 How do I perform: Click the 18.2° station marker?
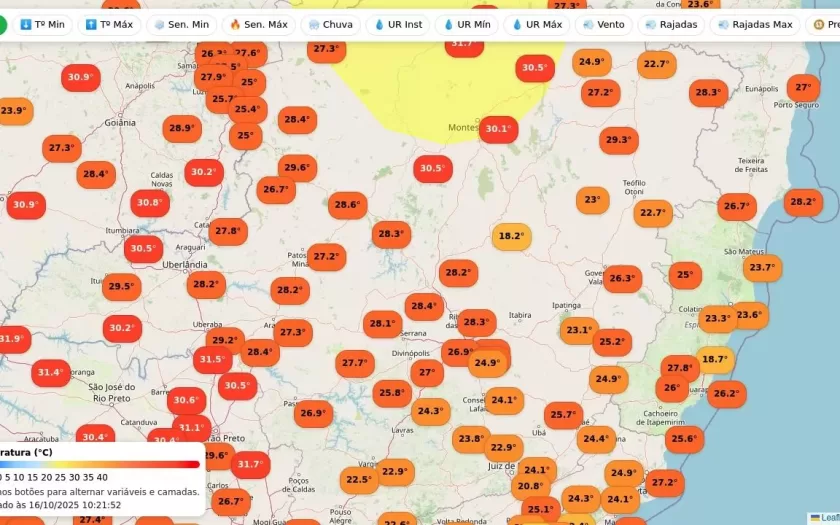(x=511, y=237)
